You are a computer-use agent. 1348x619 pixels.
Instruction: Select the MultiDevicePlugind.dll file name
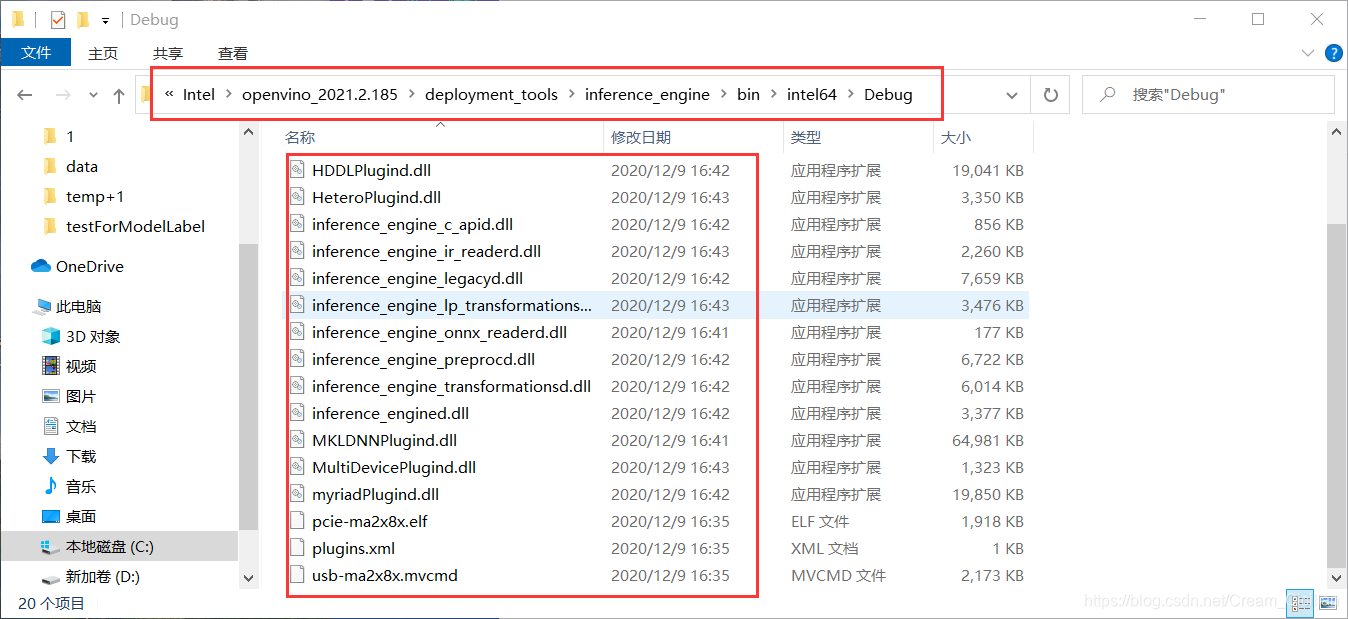point(394,468)
